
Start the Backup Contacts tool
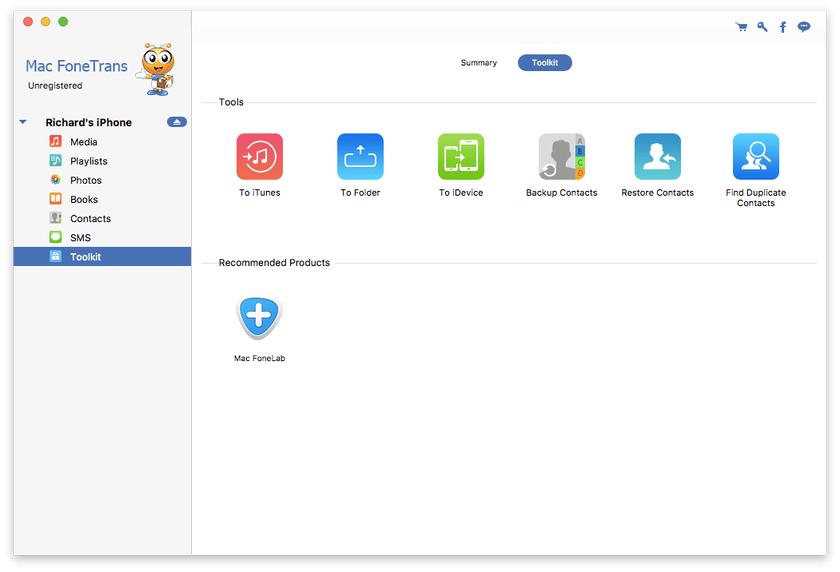561,156
